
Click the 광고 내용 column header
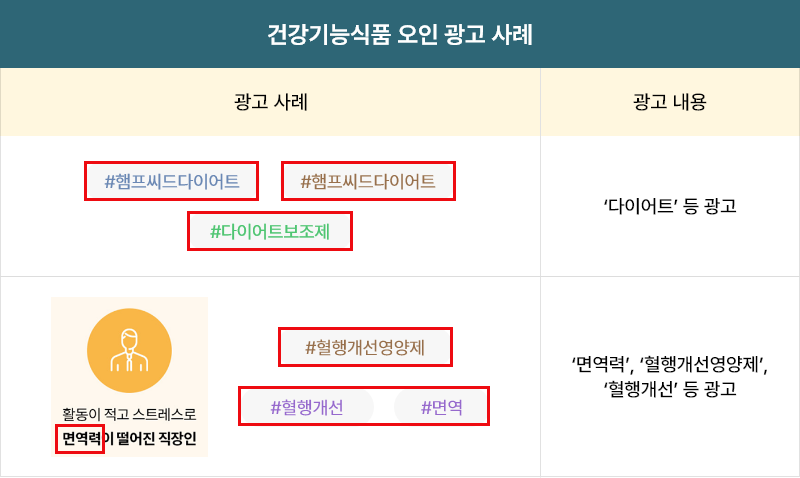point(669,102)
